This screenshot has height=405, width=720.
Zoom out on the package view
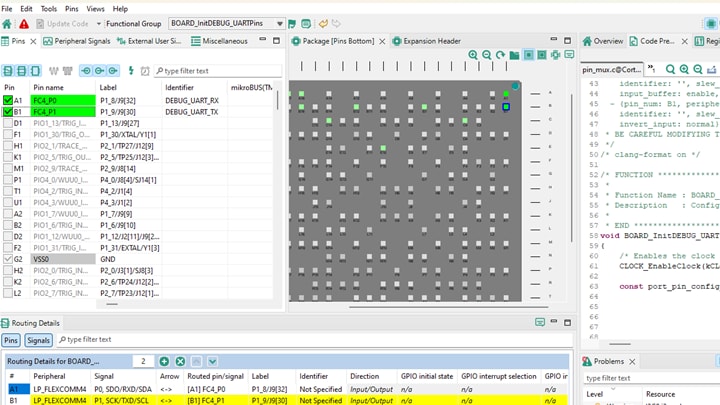tap(487, 55)
